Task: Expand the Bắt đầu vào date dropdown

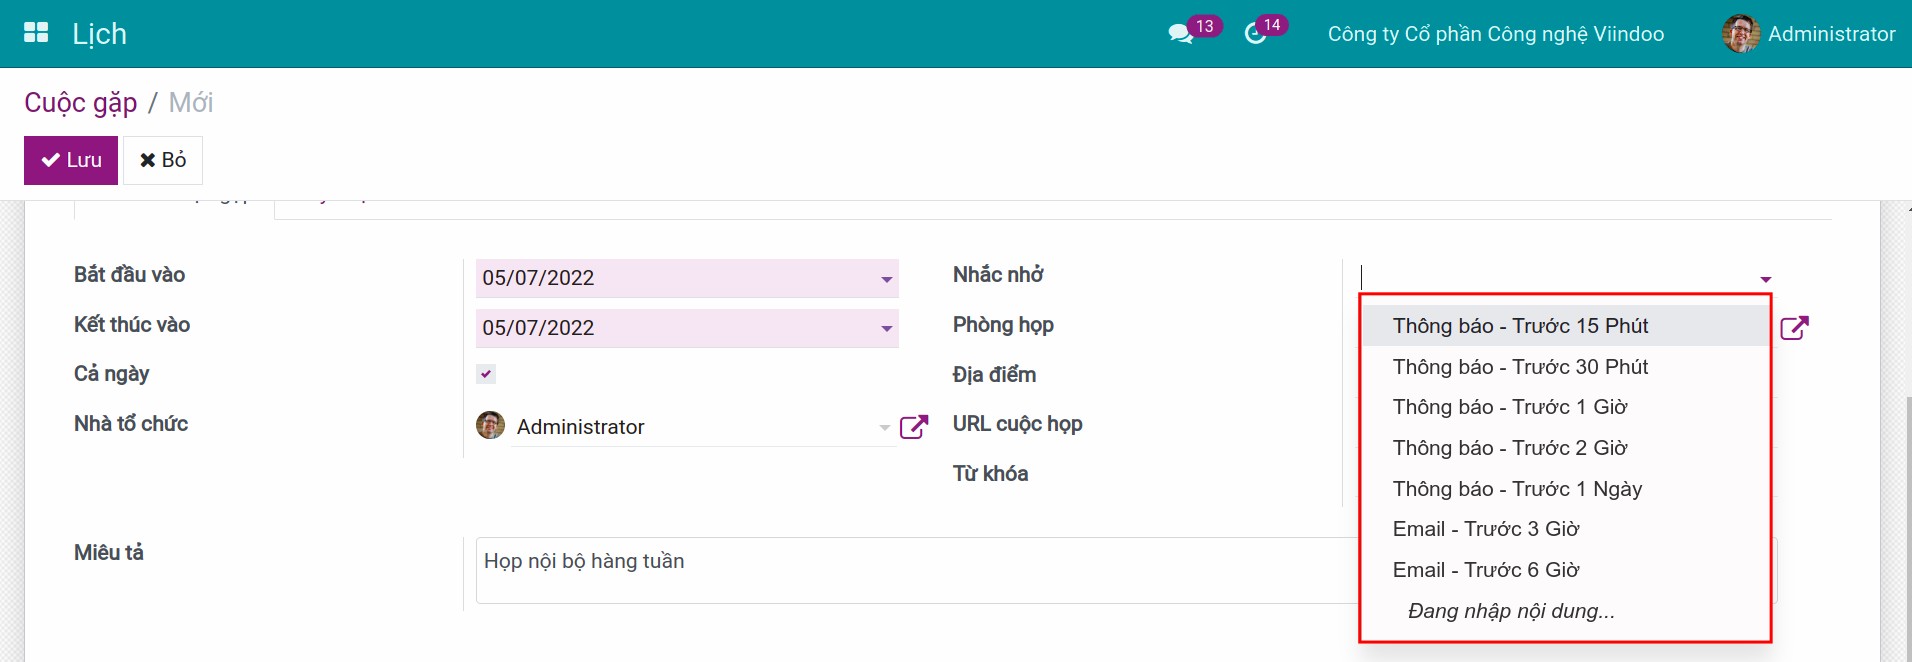Action: tap(887, 279)
